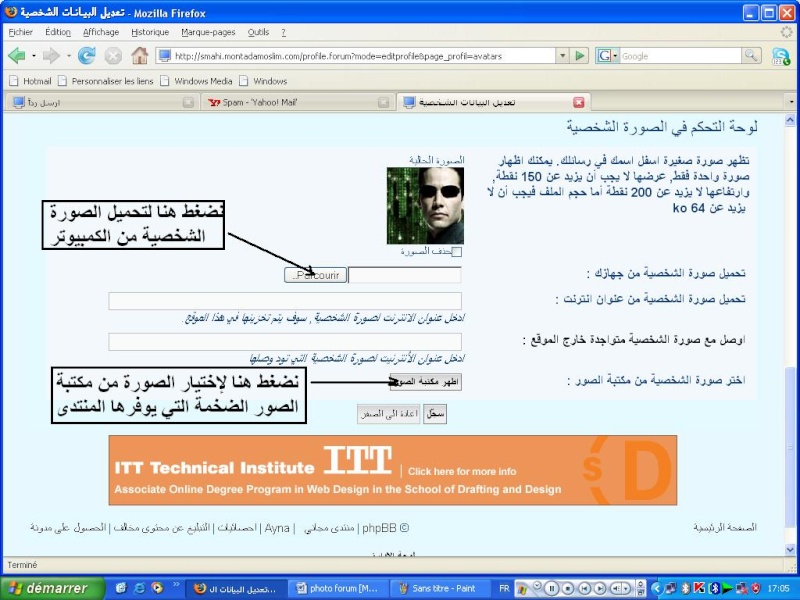Open the Affichage menu
This screenshot has height=600, width=800.
[x=101, y=32]
